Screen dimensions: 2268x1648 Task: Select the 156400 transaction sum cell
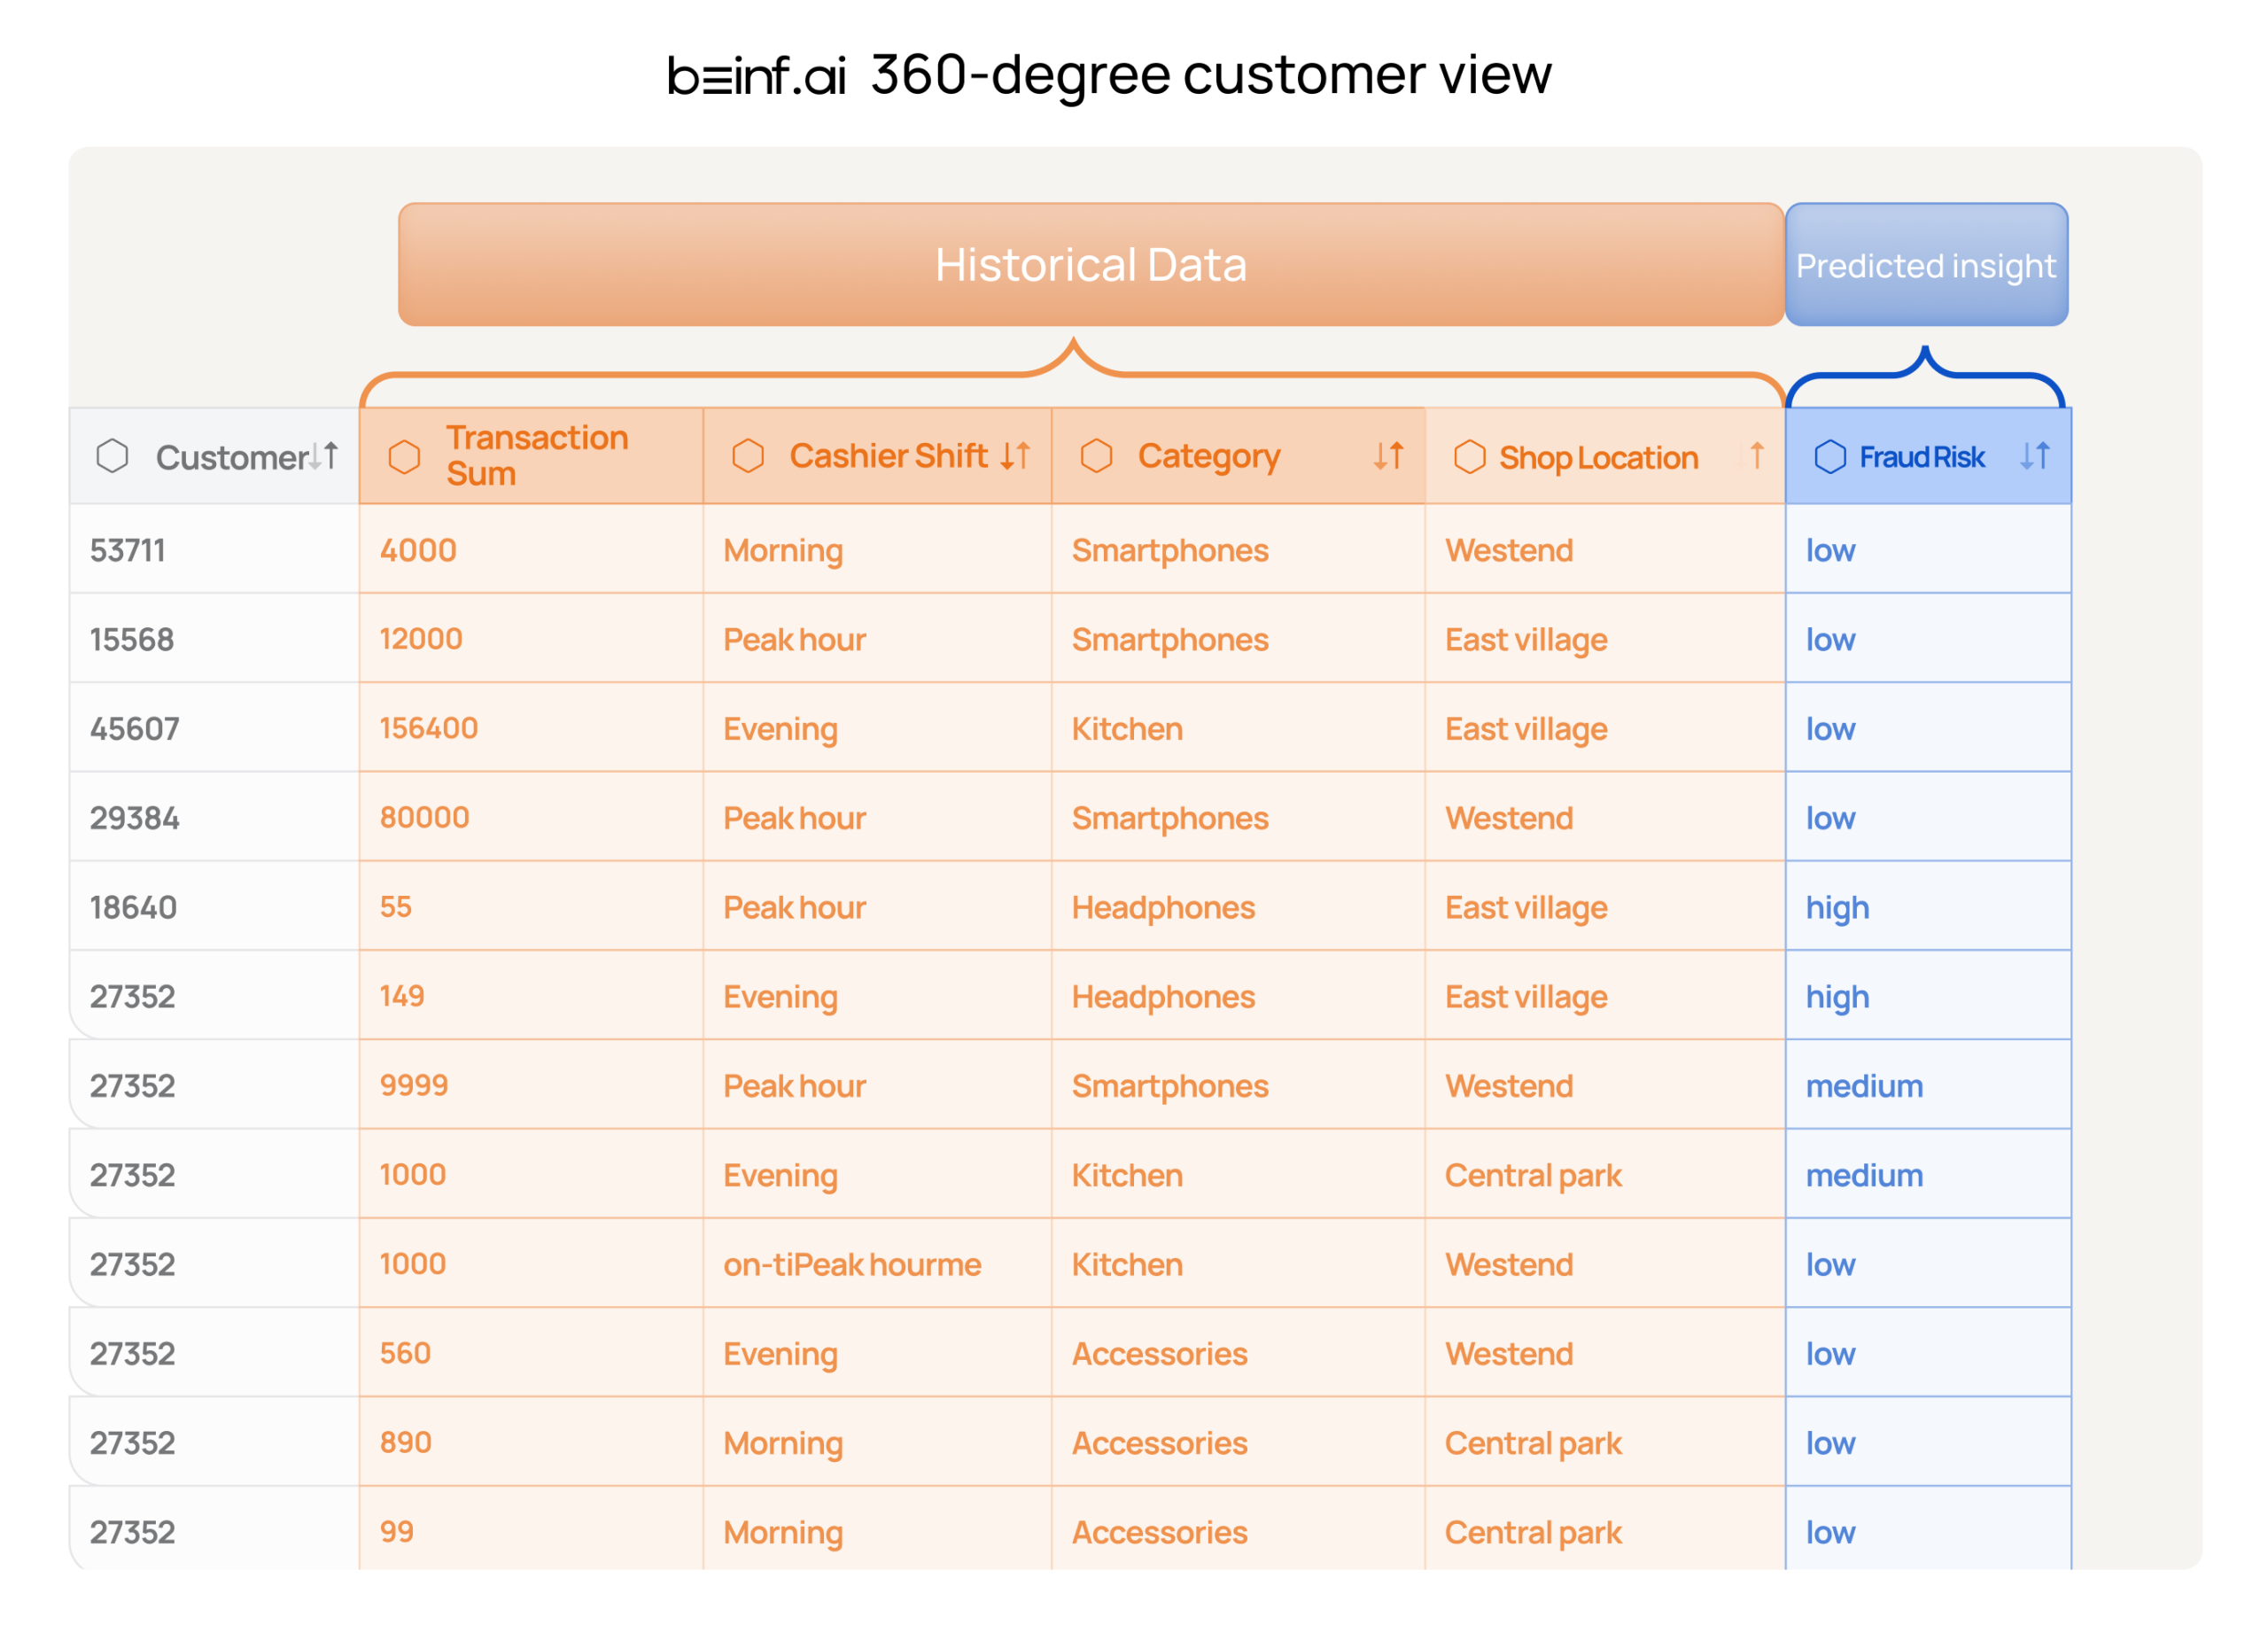pyautogui.click(x=429, y=728)
